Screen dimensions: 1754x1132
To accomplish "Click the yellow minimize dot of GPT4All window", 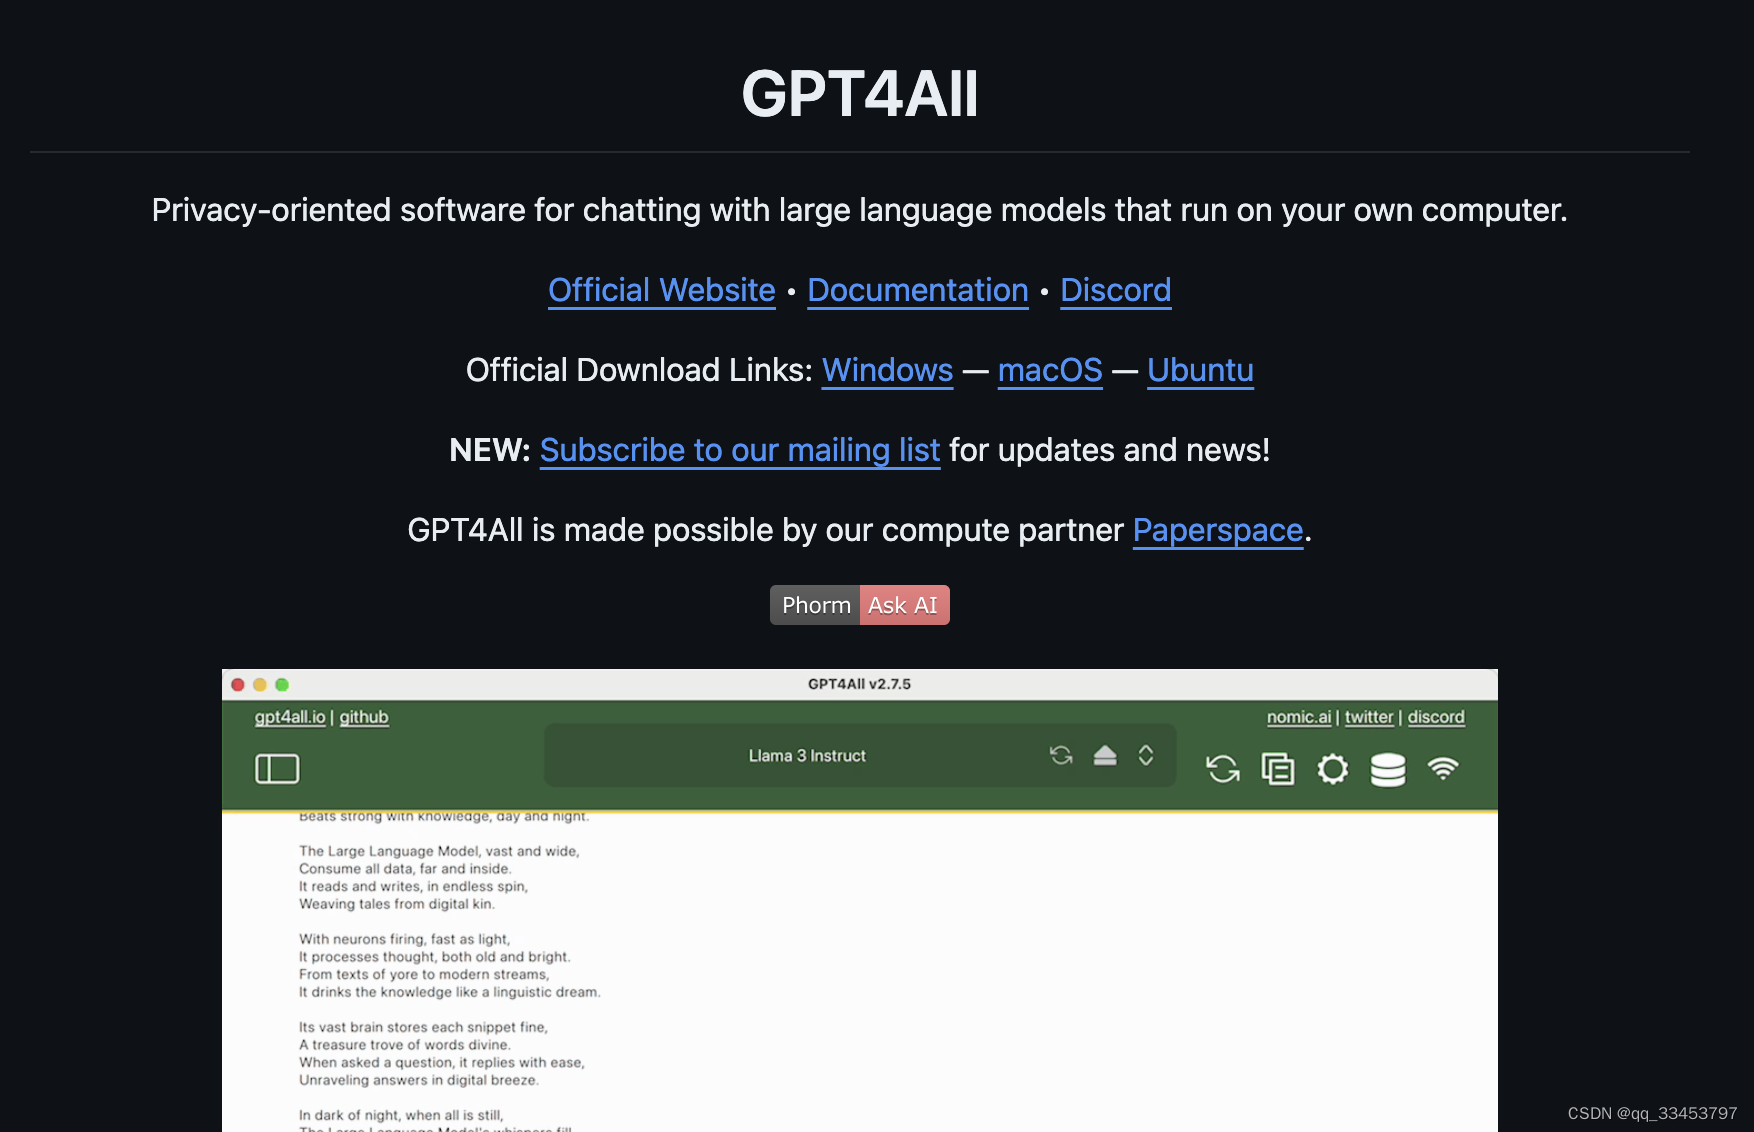I will coord(260,685).
